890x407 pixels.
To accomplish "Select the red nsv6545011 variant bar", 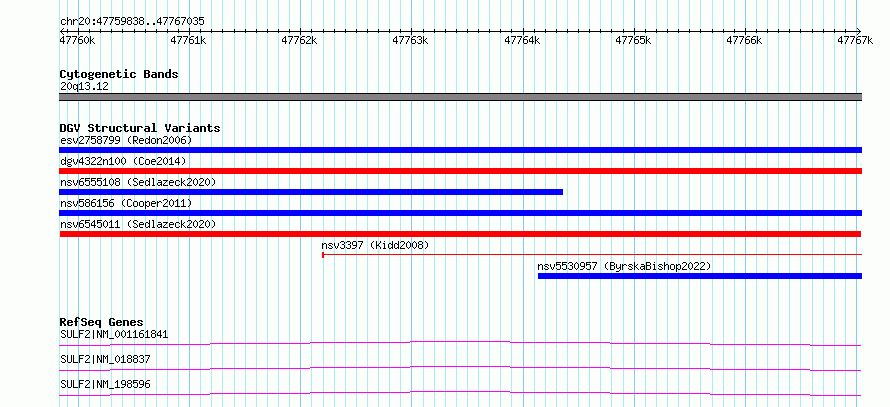I will coord(460,234).
